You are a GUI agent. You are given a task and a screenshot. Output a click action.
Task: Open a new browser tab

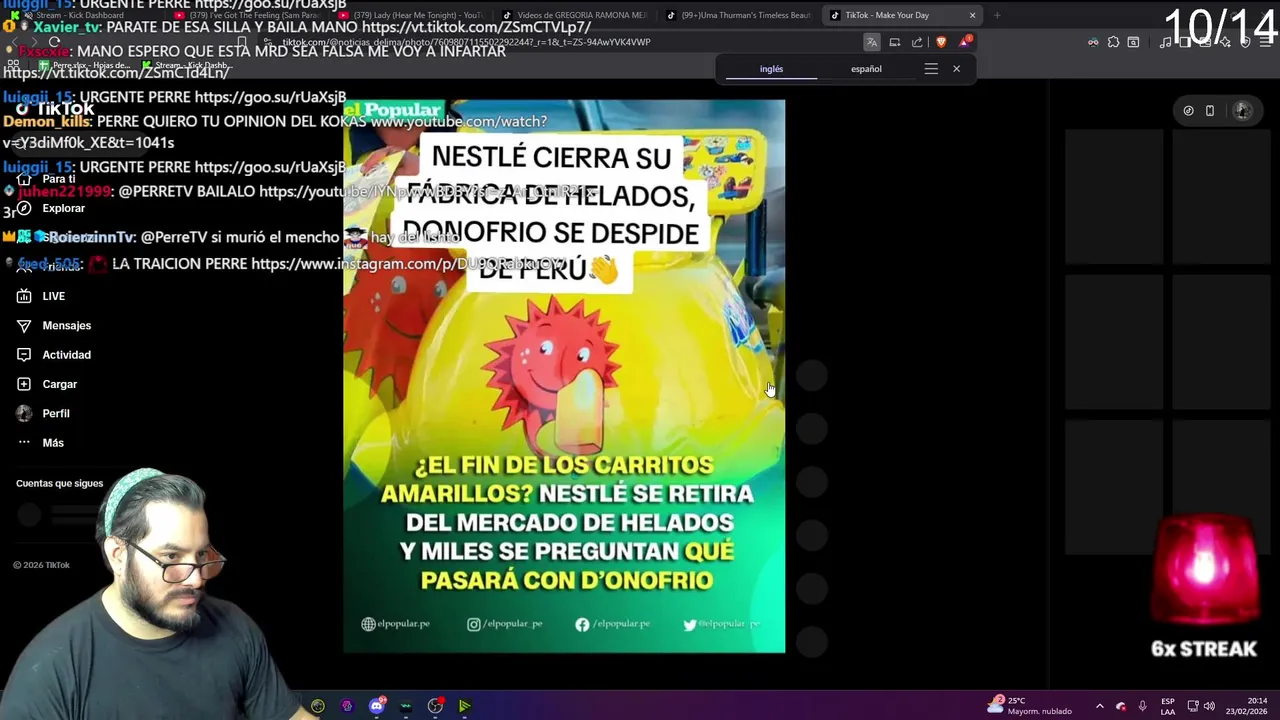997,15
